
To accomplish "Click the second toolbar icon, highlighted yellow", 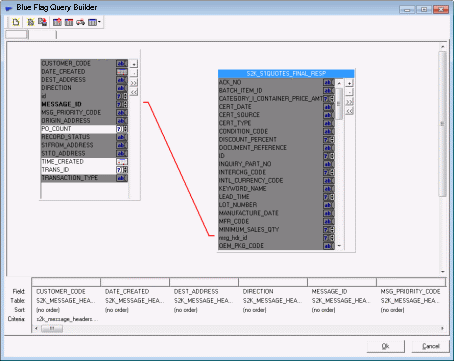I will click(30, 22).
